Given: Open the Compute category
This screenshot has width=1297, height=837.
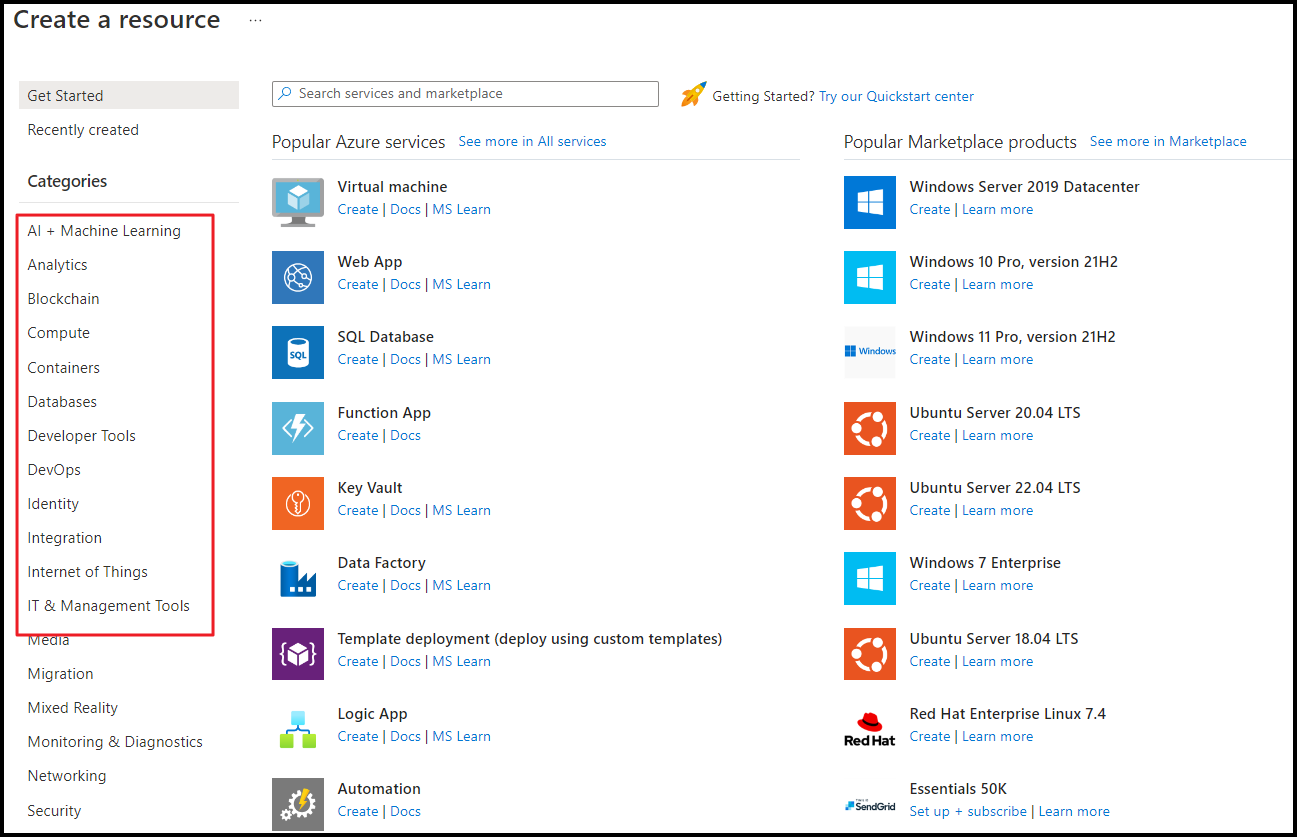Looking at the screenshot, I should click(x=58, y=333).
